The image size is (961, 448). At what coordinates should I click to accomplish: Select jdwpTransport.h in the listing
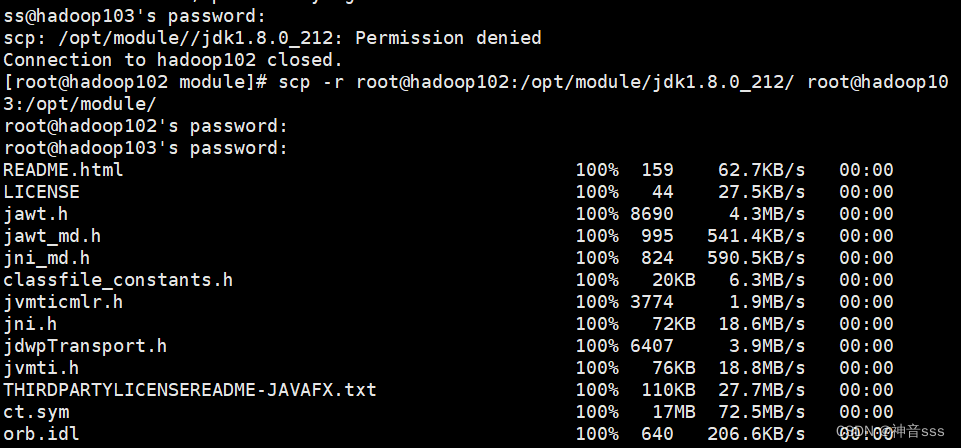(85, 346)
